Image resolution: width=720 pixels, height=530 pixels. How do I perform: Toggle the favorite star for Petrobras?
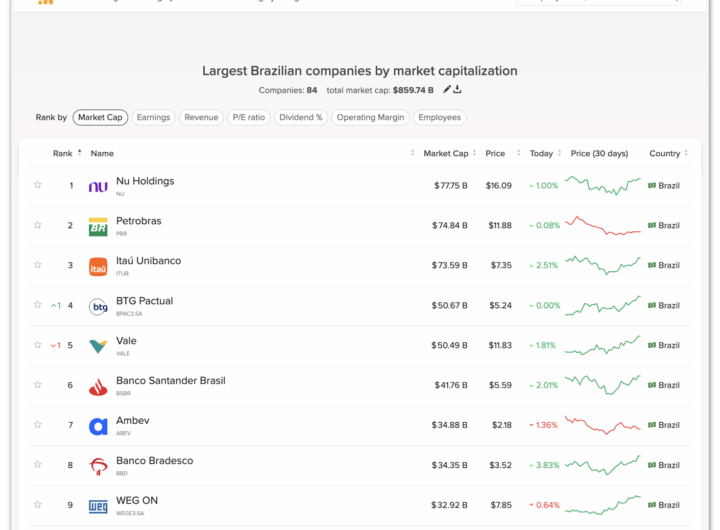coord(38,225)
